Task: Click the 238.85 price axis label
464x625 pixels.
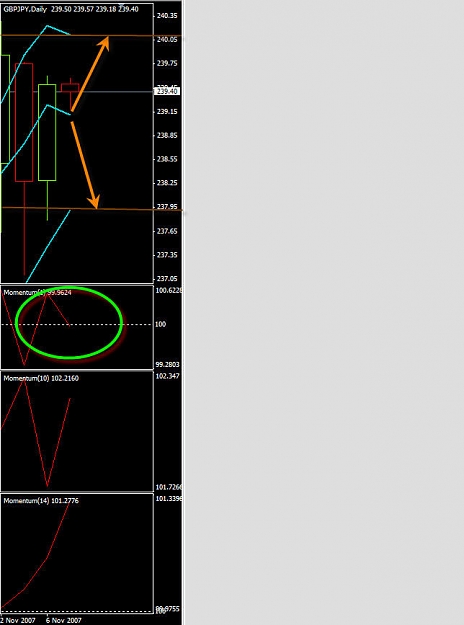Action: (x=167, y=136)
